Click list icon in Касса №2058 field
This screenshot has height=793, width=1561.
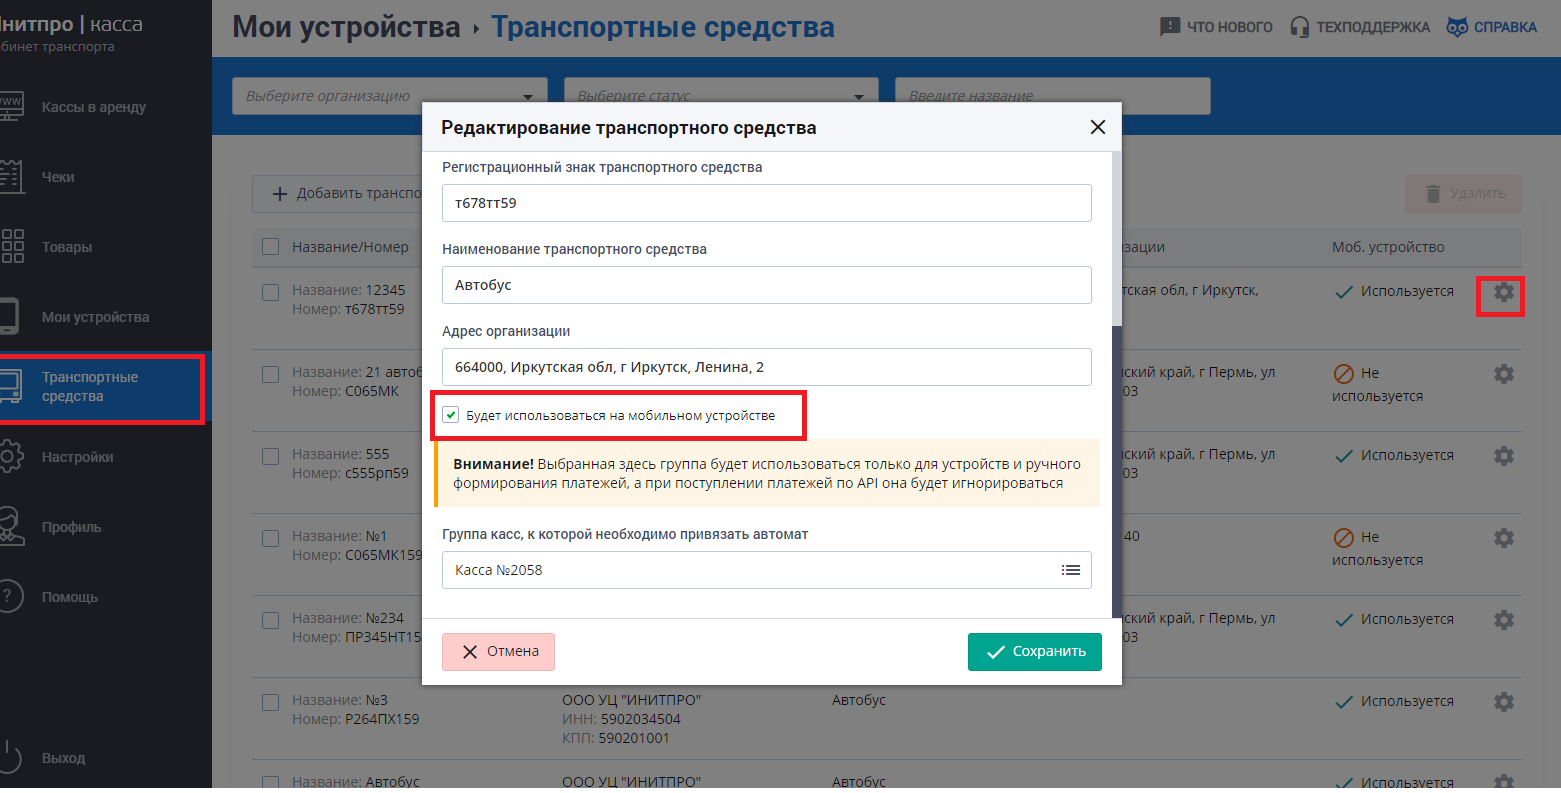point(1070,570)
